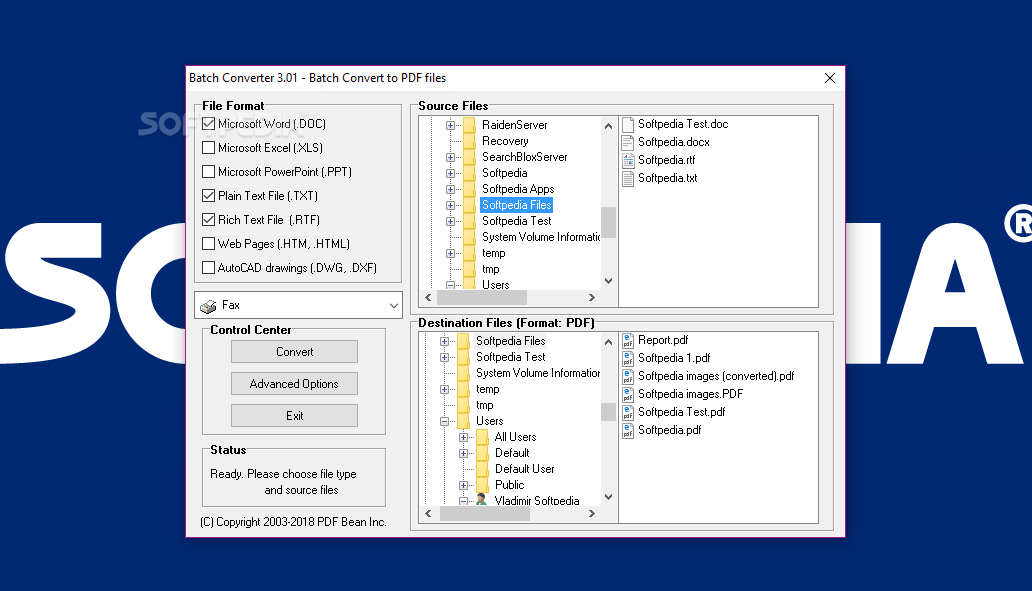The height and width of the screenshot is (591, 1032).
Task: Click the Default User folder icon
Action: pos(482,469)
